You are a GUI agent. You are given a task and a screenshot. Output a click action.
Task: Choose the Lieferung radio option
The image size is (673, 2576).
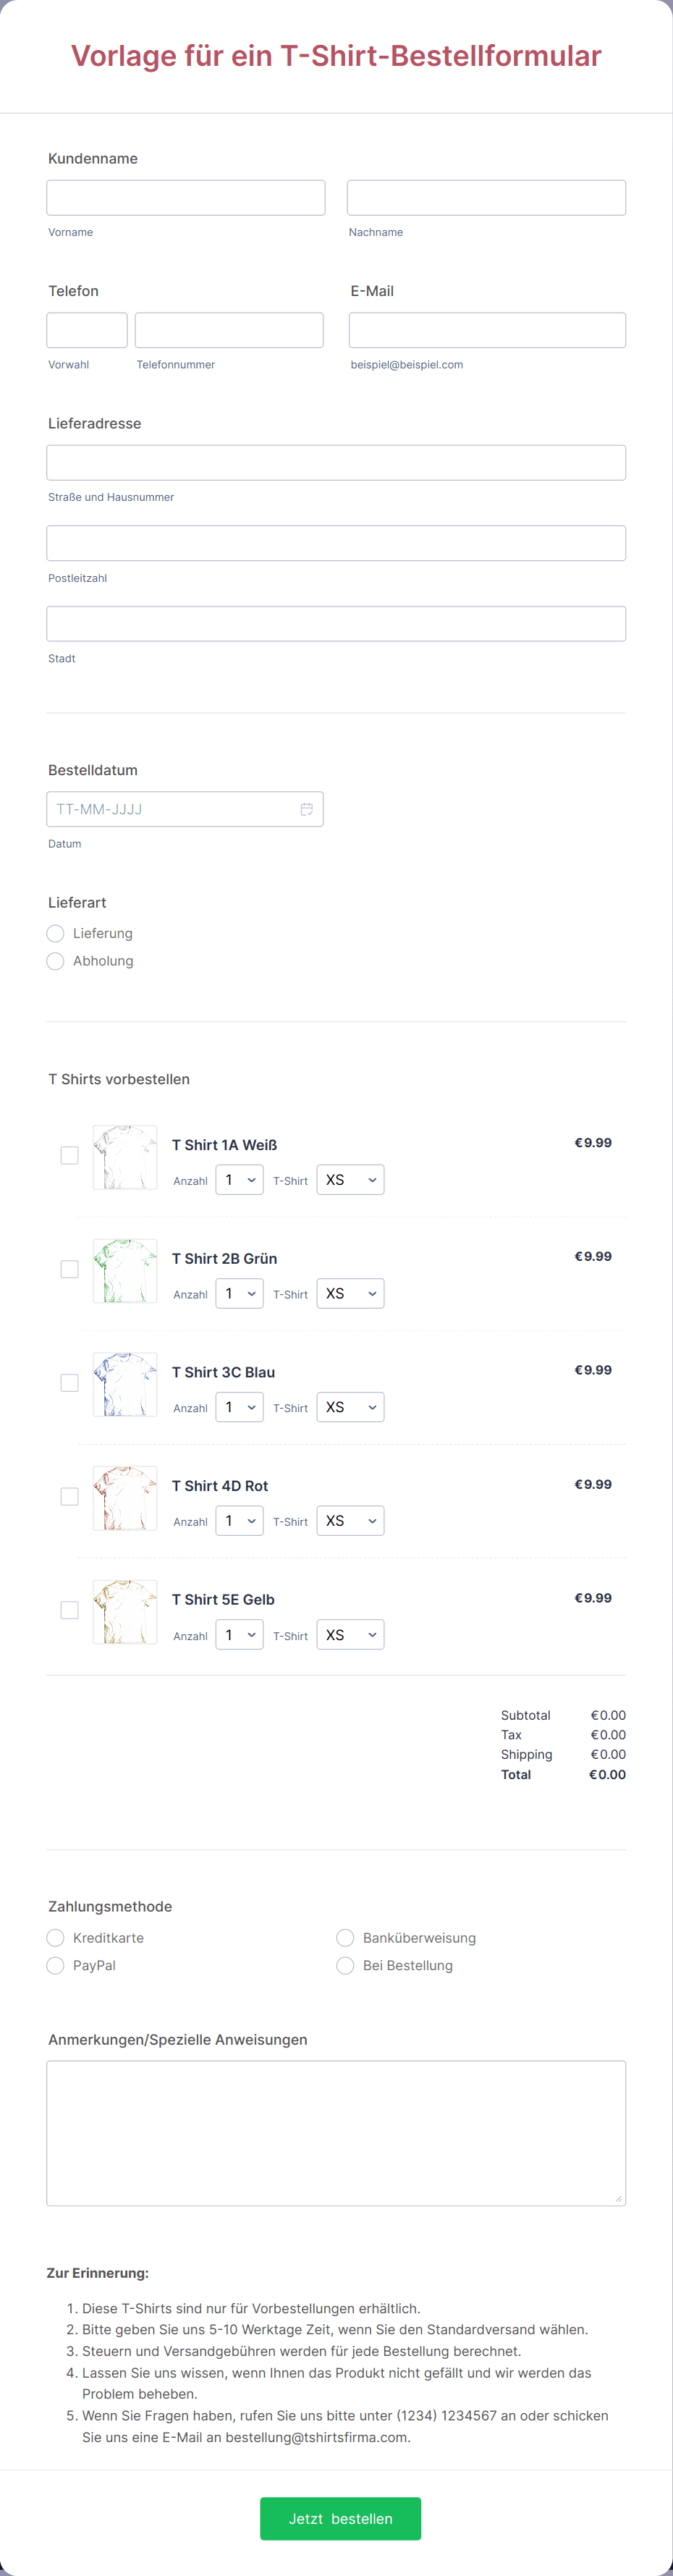point(55,933)
